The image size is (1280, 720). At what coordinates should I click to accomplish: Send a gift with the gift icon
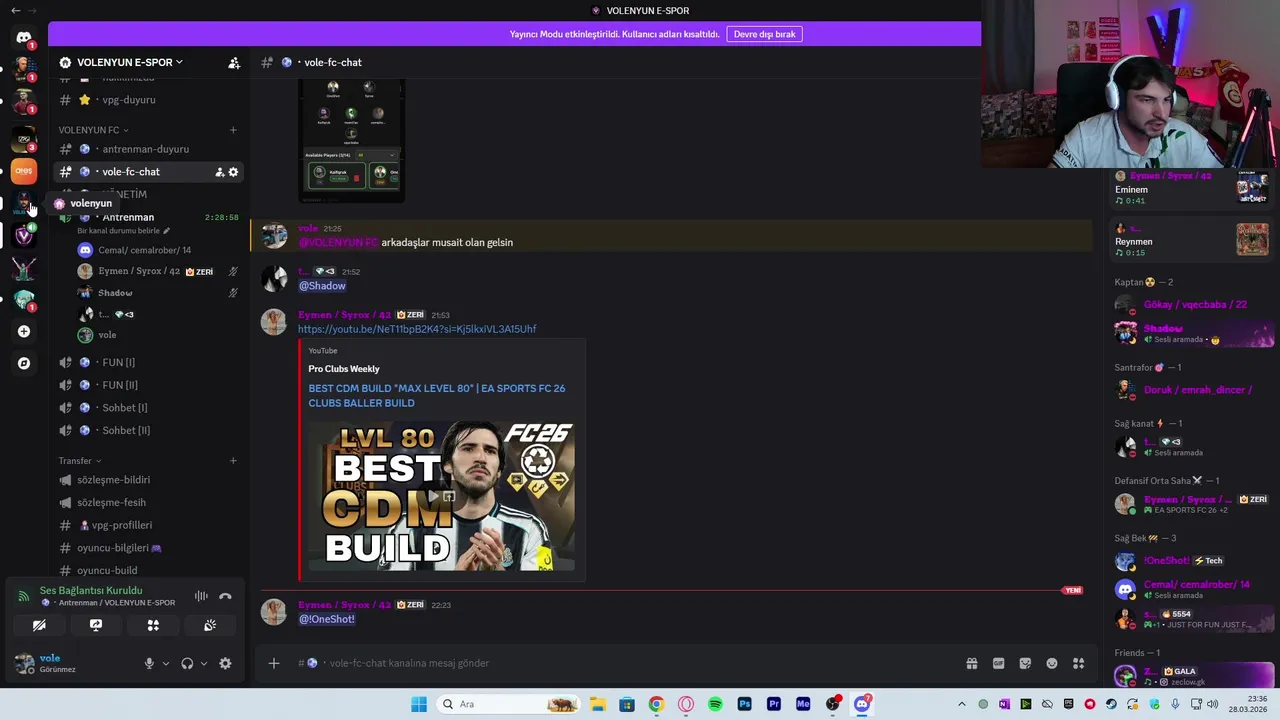click(971, 663)
